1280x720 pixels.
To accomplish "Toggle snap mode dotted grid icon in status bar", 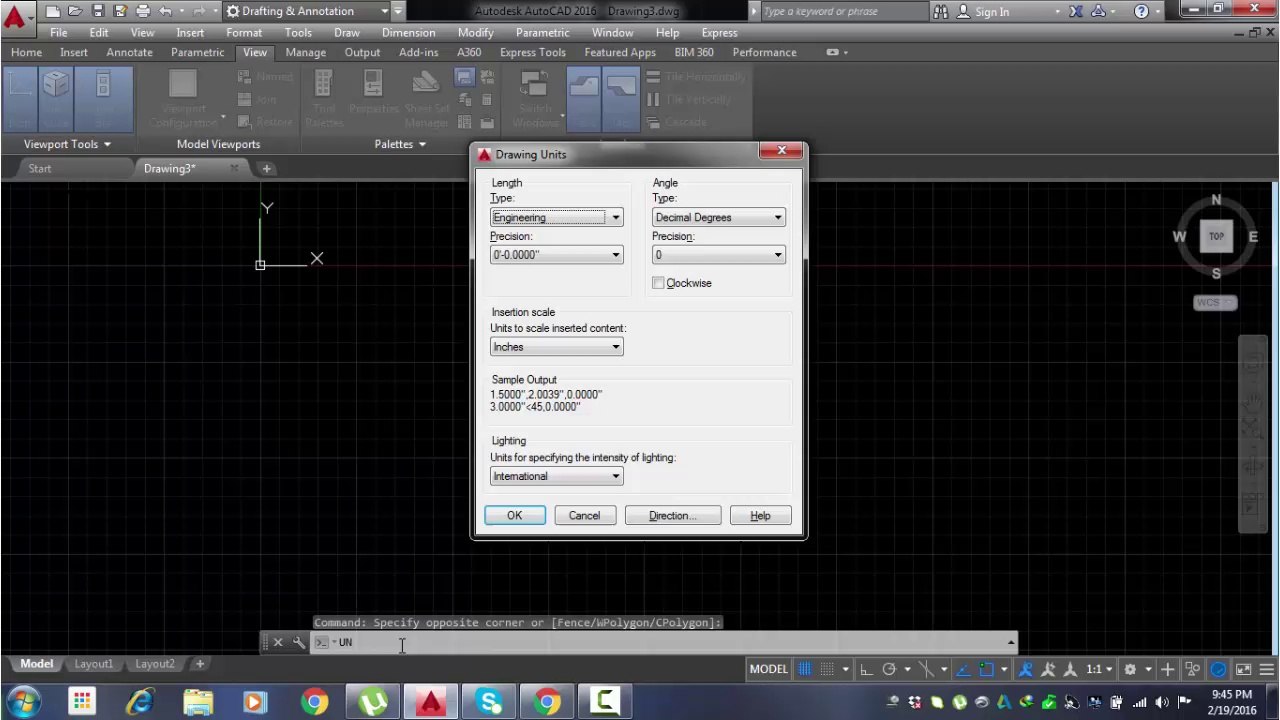I will pyautogui.click(x=828, y=669).
